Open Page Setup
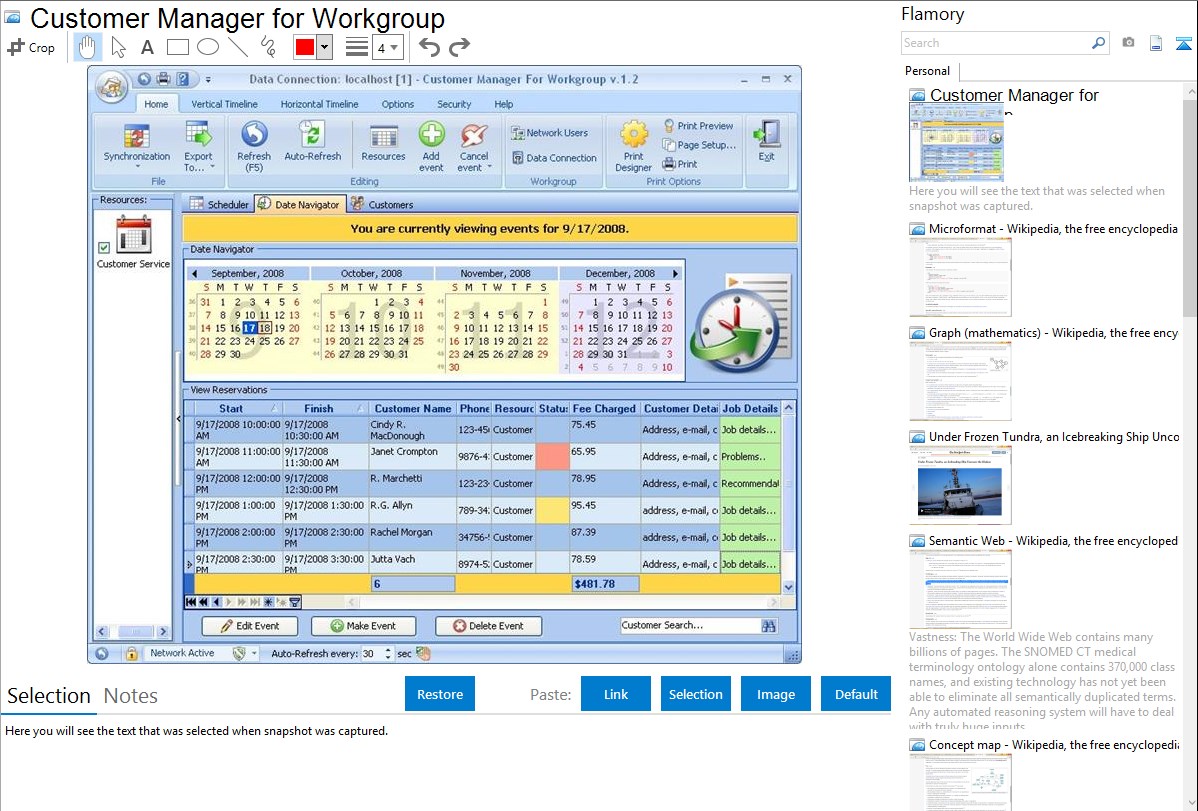Screen dimensions: 1198x811 click(699, 144)
